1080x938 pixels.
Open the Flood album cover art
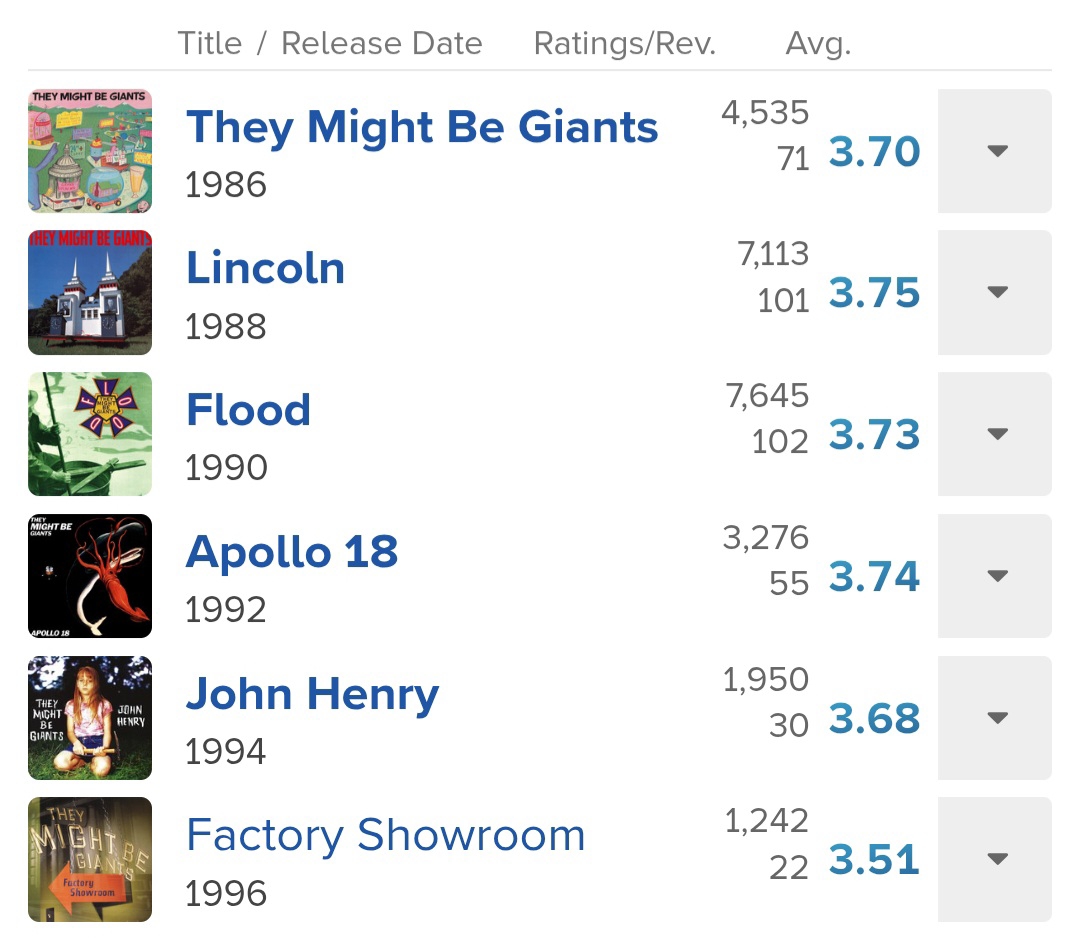coord(90,434)
